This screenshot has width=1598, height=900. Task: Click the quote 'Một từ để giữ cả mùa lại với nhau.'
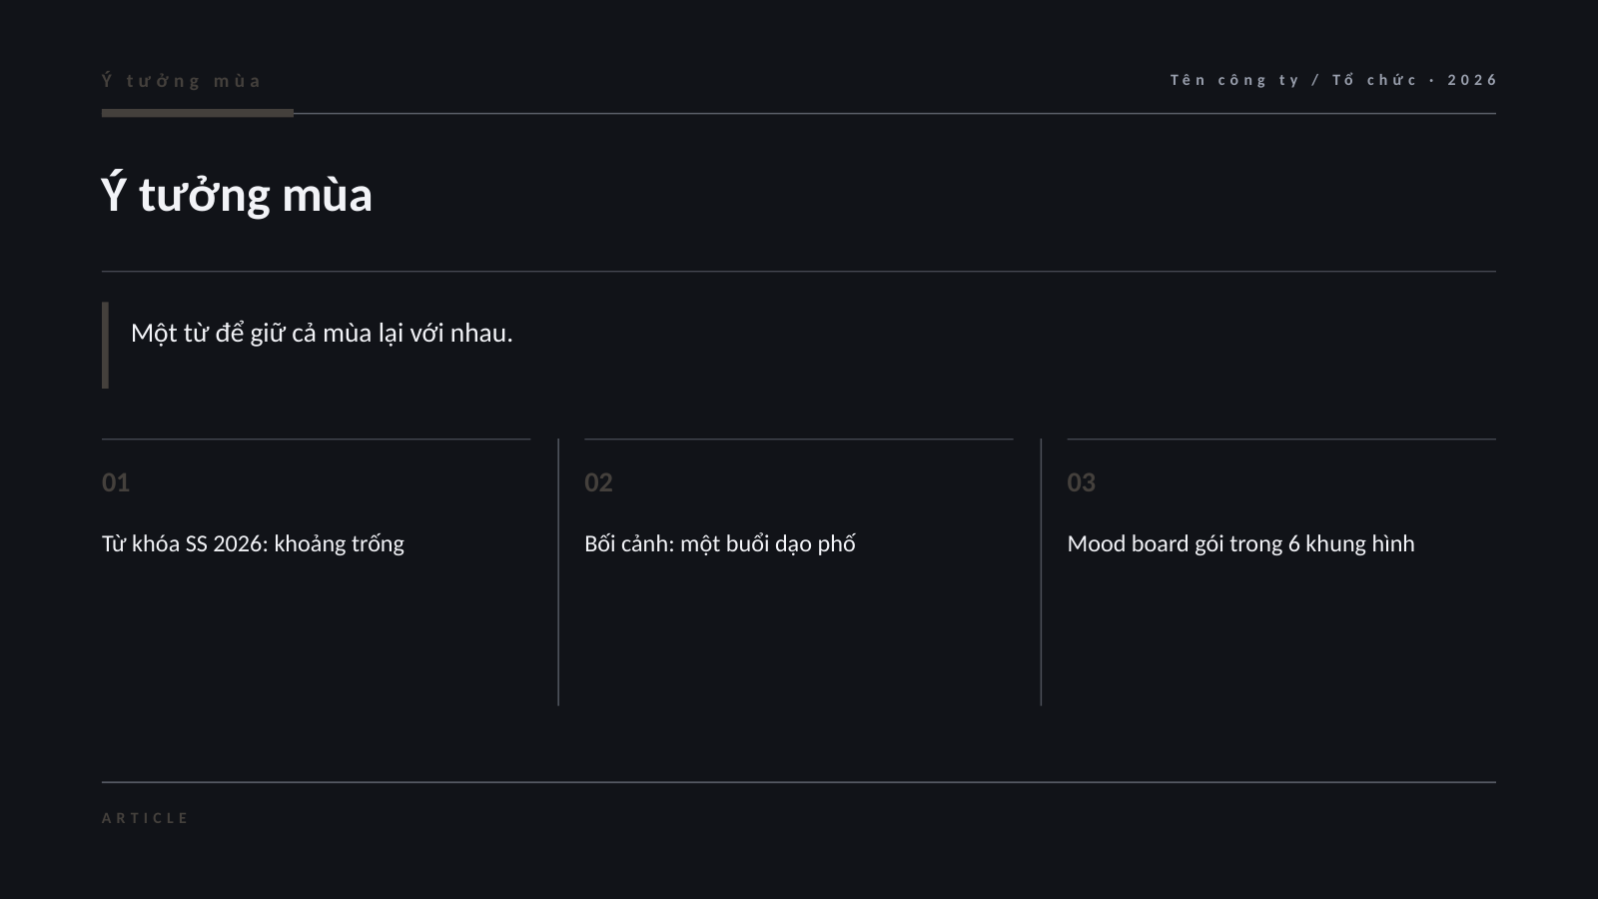click(321, 333)
